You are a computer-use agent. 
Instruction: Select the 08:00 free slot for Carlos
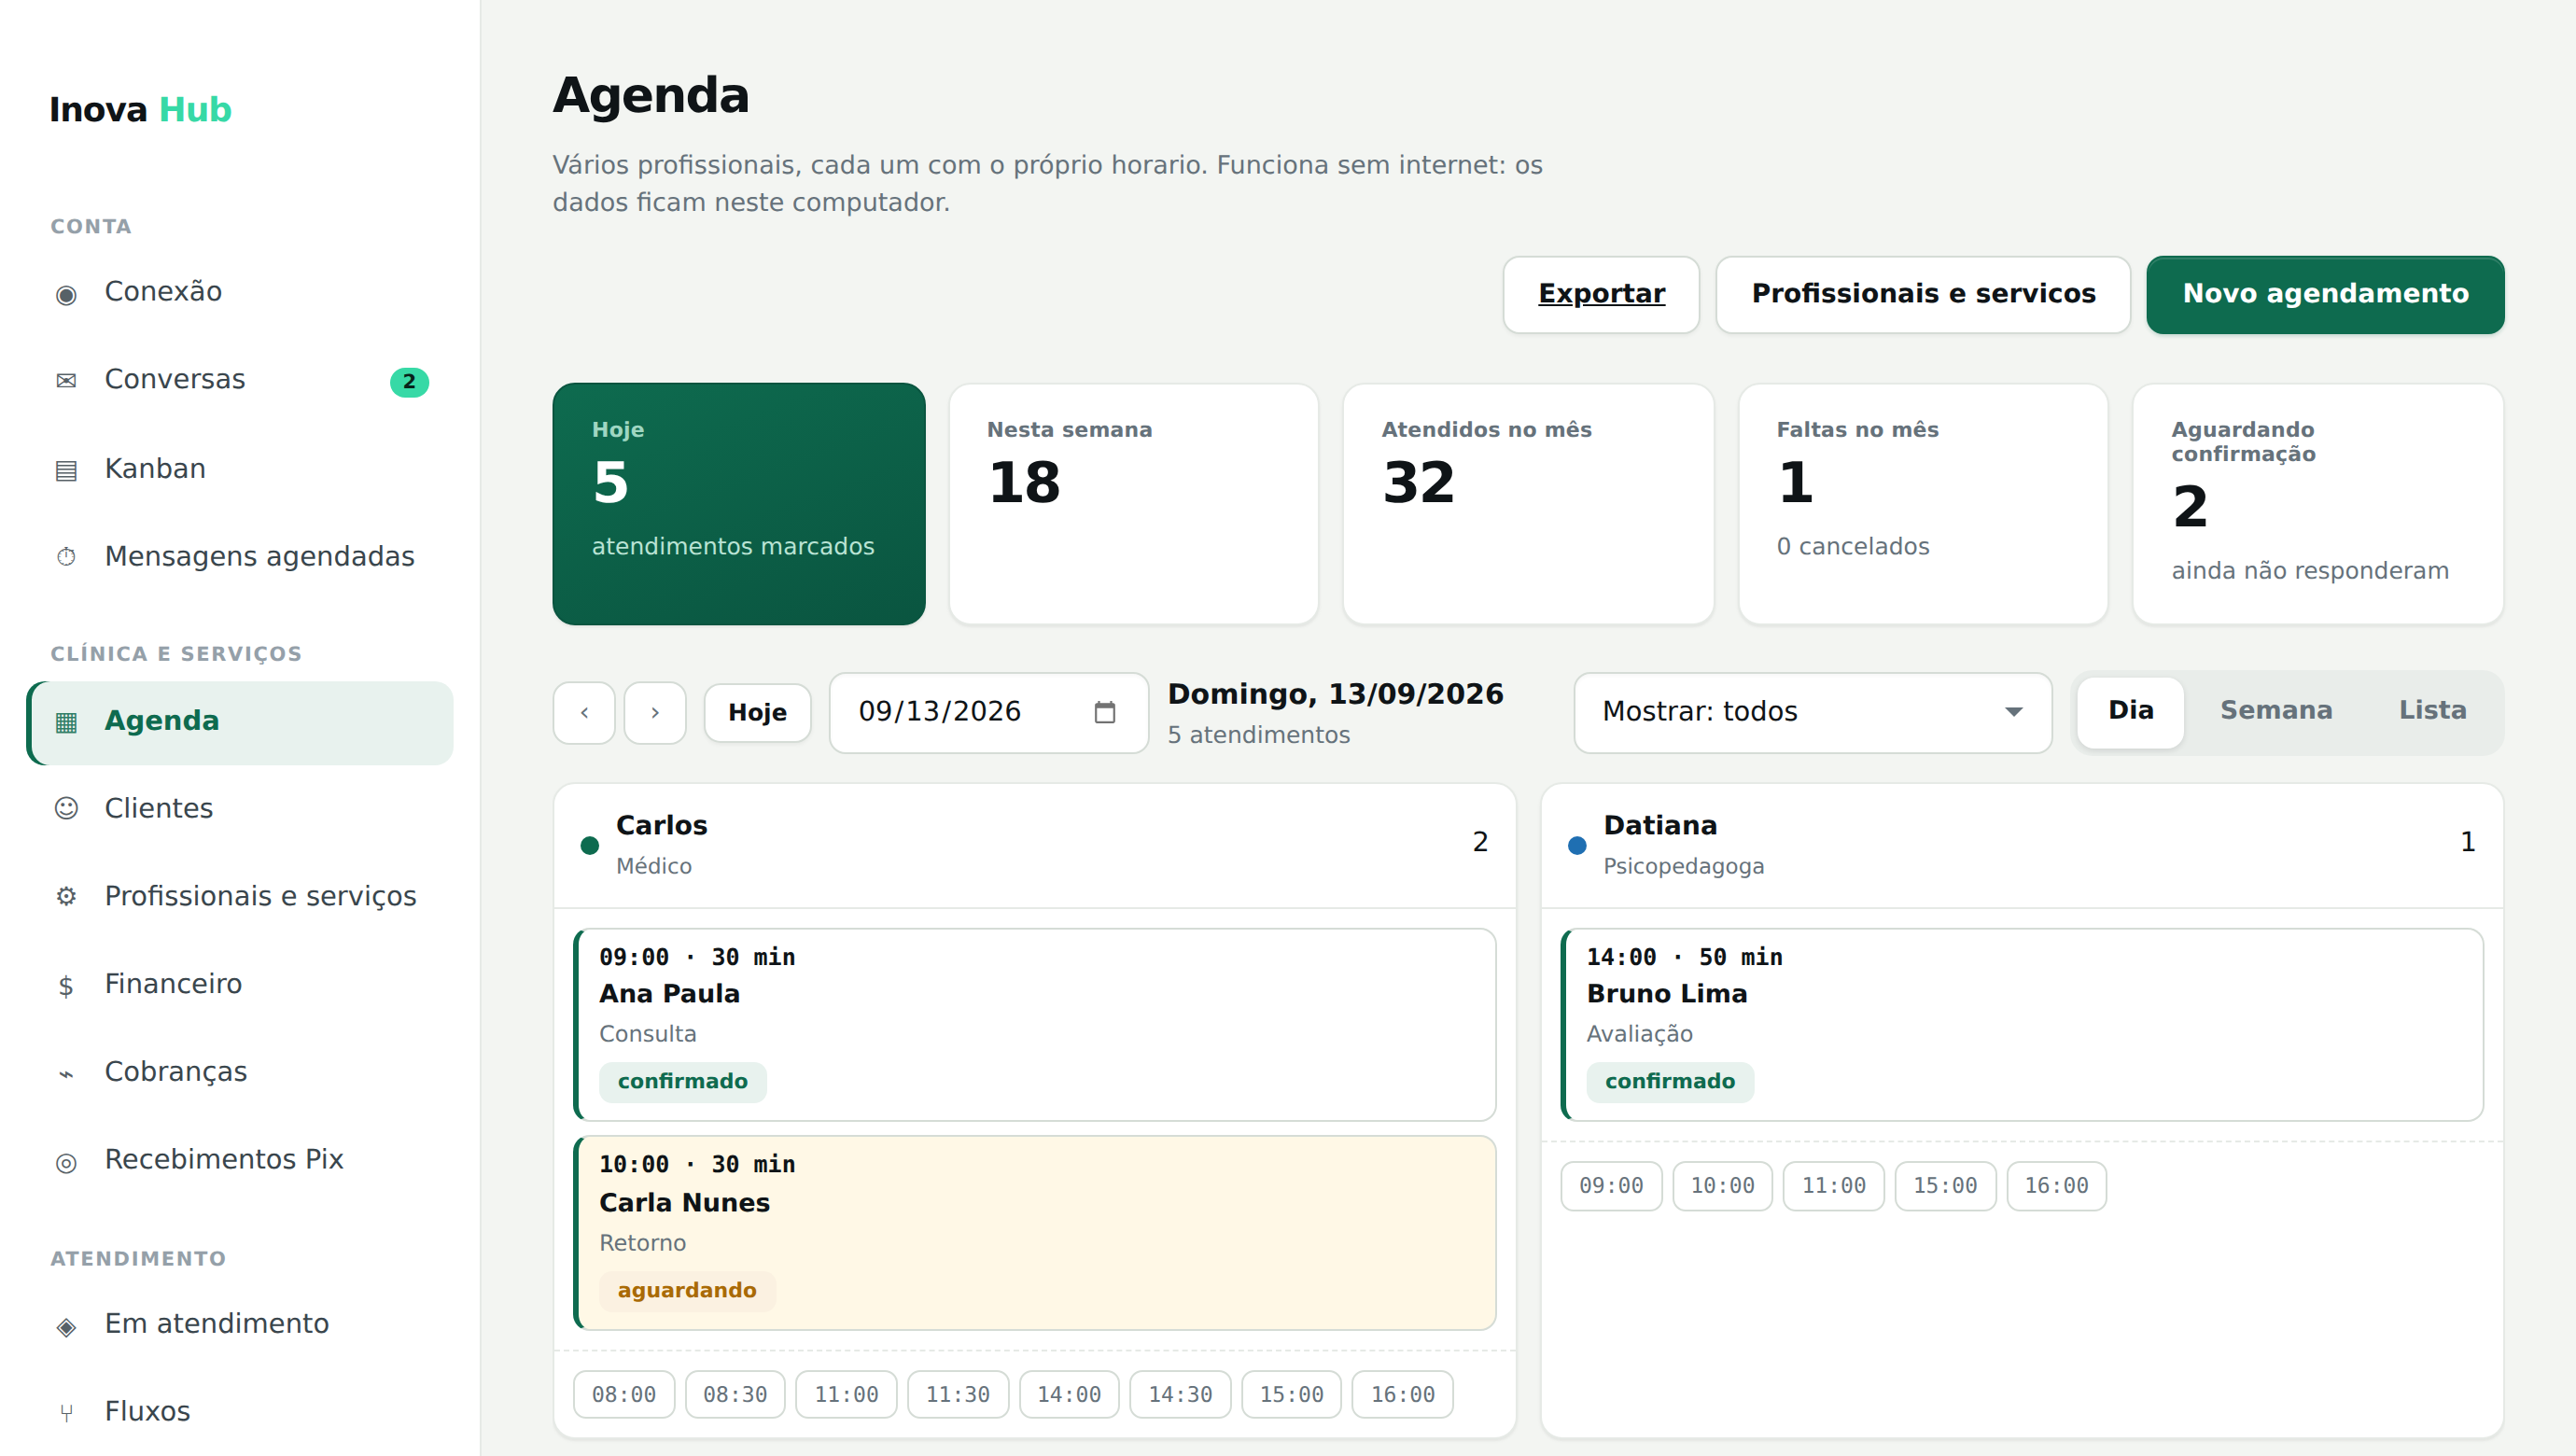(624, 1395)
